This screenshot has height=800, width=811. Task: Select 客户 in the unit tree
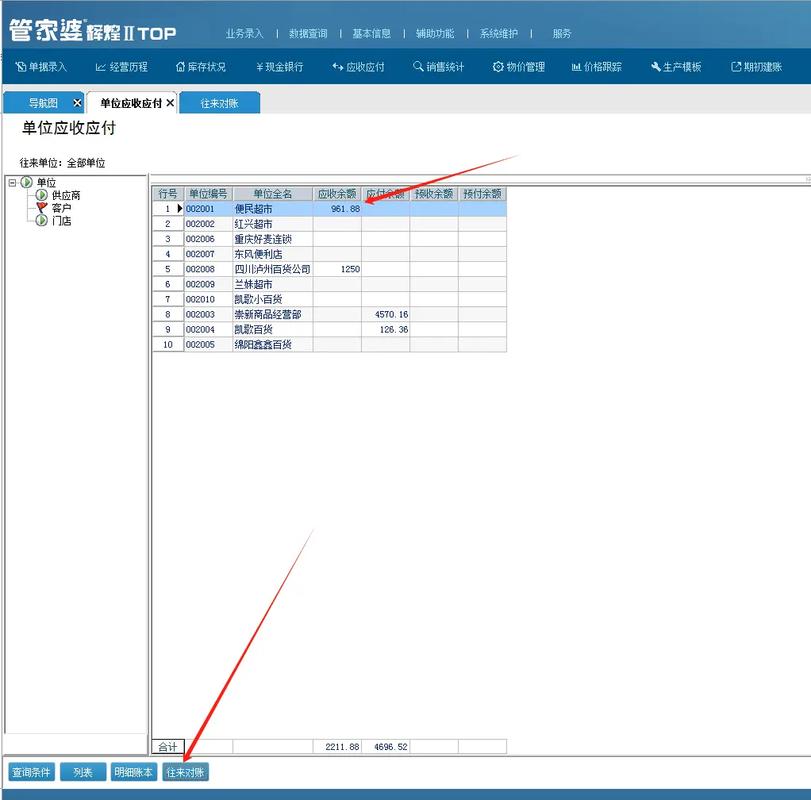coord(61,208)
